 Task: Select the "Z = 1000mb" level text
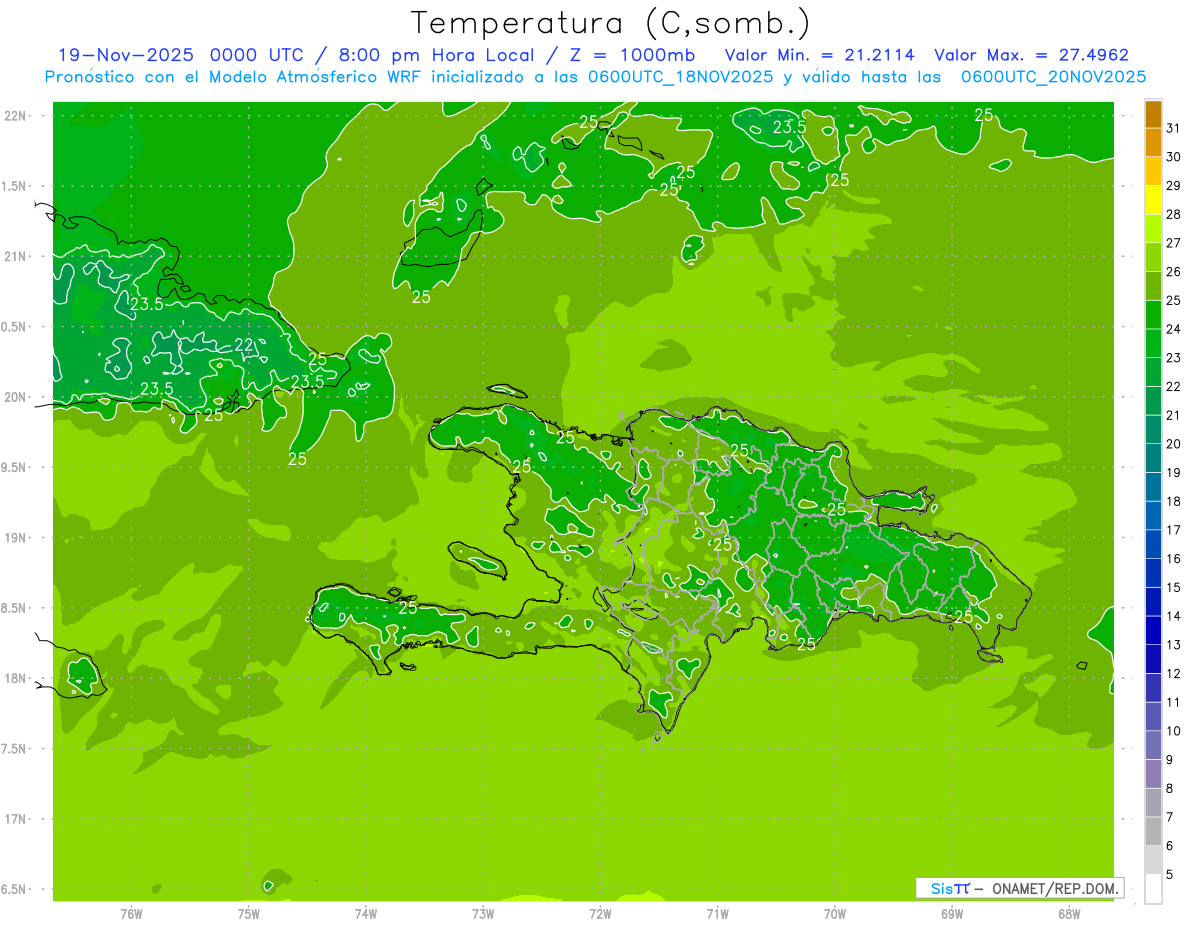click(634, 55)
